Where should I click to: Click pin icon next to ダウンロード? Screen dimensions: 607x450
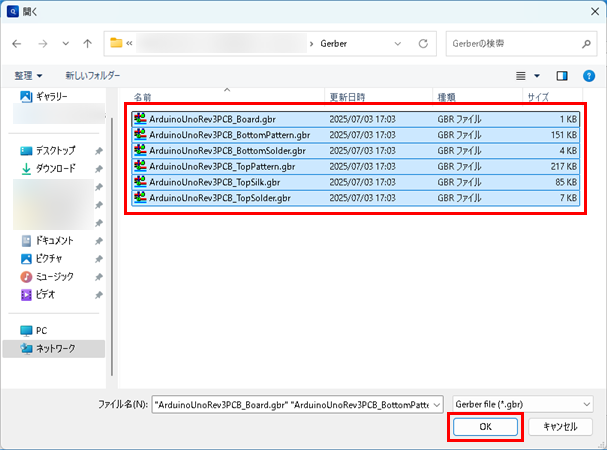pyautogui.click(x=99, y=169)
